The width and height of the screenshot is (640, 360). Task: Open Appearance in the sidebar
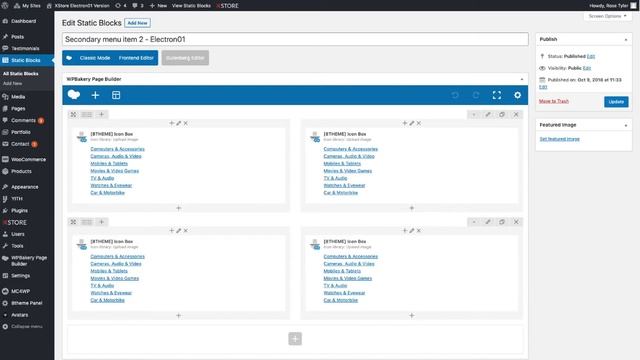(24, 187)
